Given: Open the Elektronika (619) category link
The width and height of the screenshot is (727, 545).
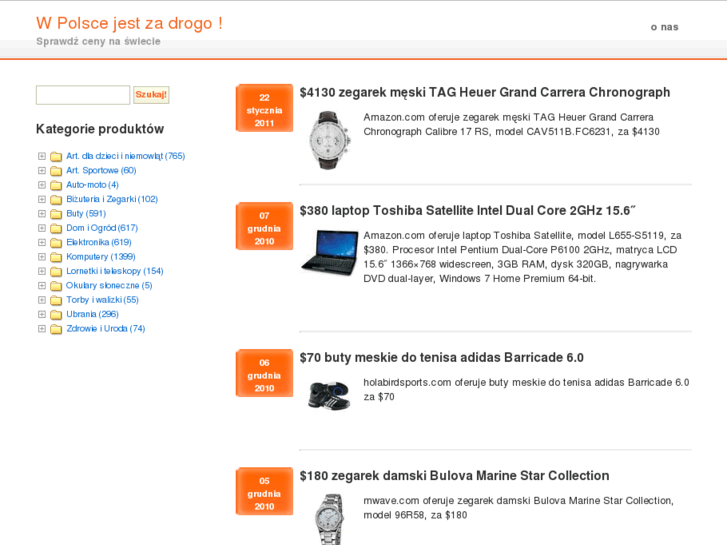Looking at the screenshot, I should (99, 242).
